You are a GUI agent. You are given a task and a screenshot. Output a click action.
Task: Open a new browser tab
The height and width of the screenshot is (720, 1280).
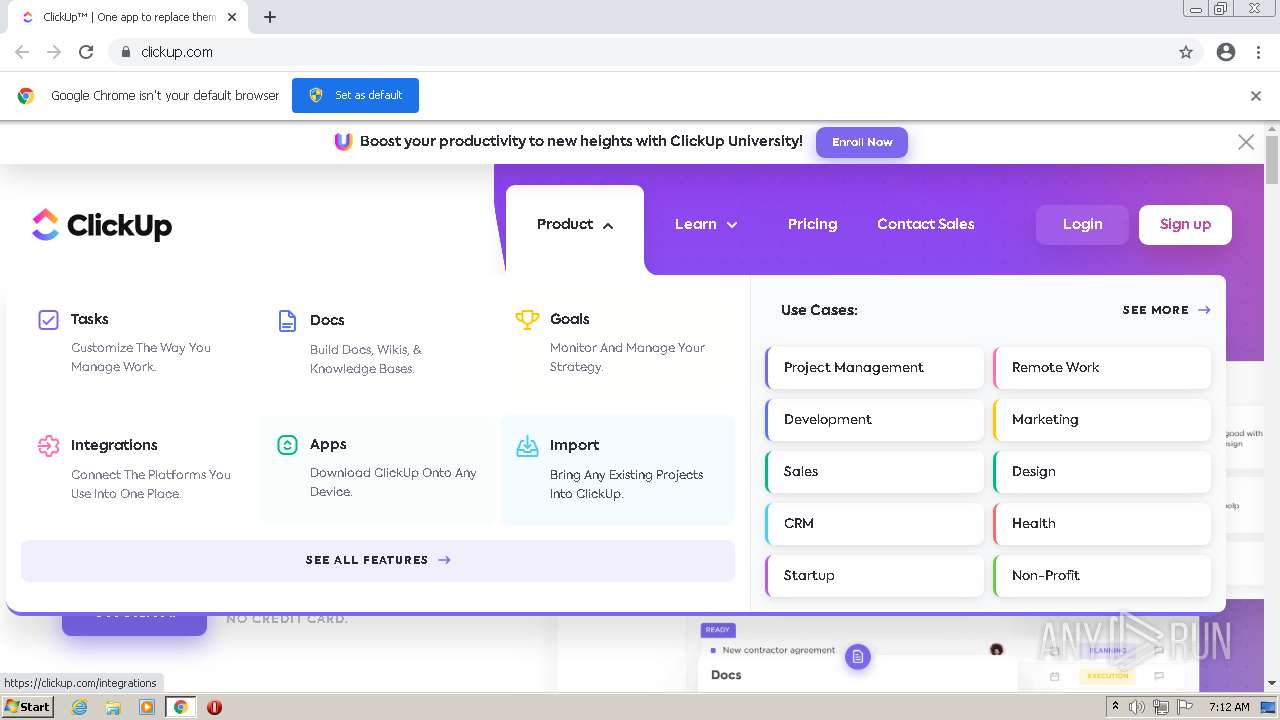269,17
